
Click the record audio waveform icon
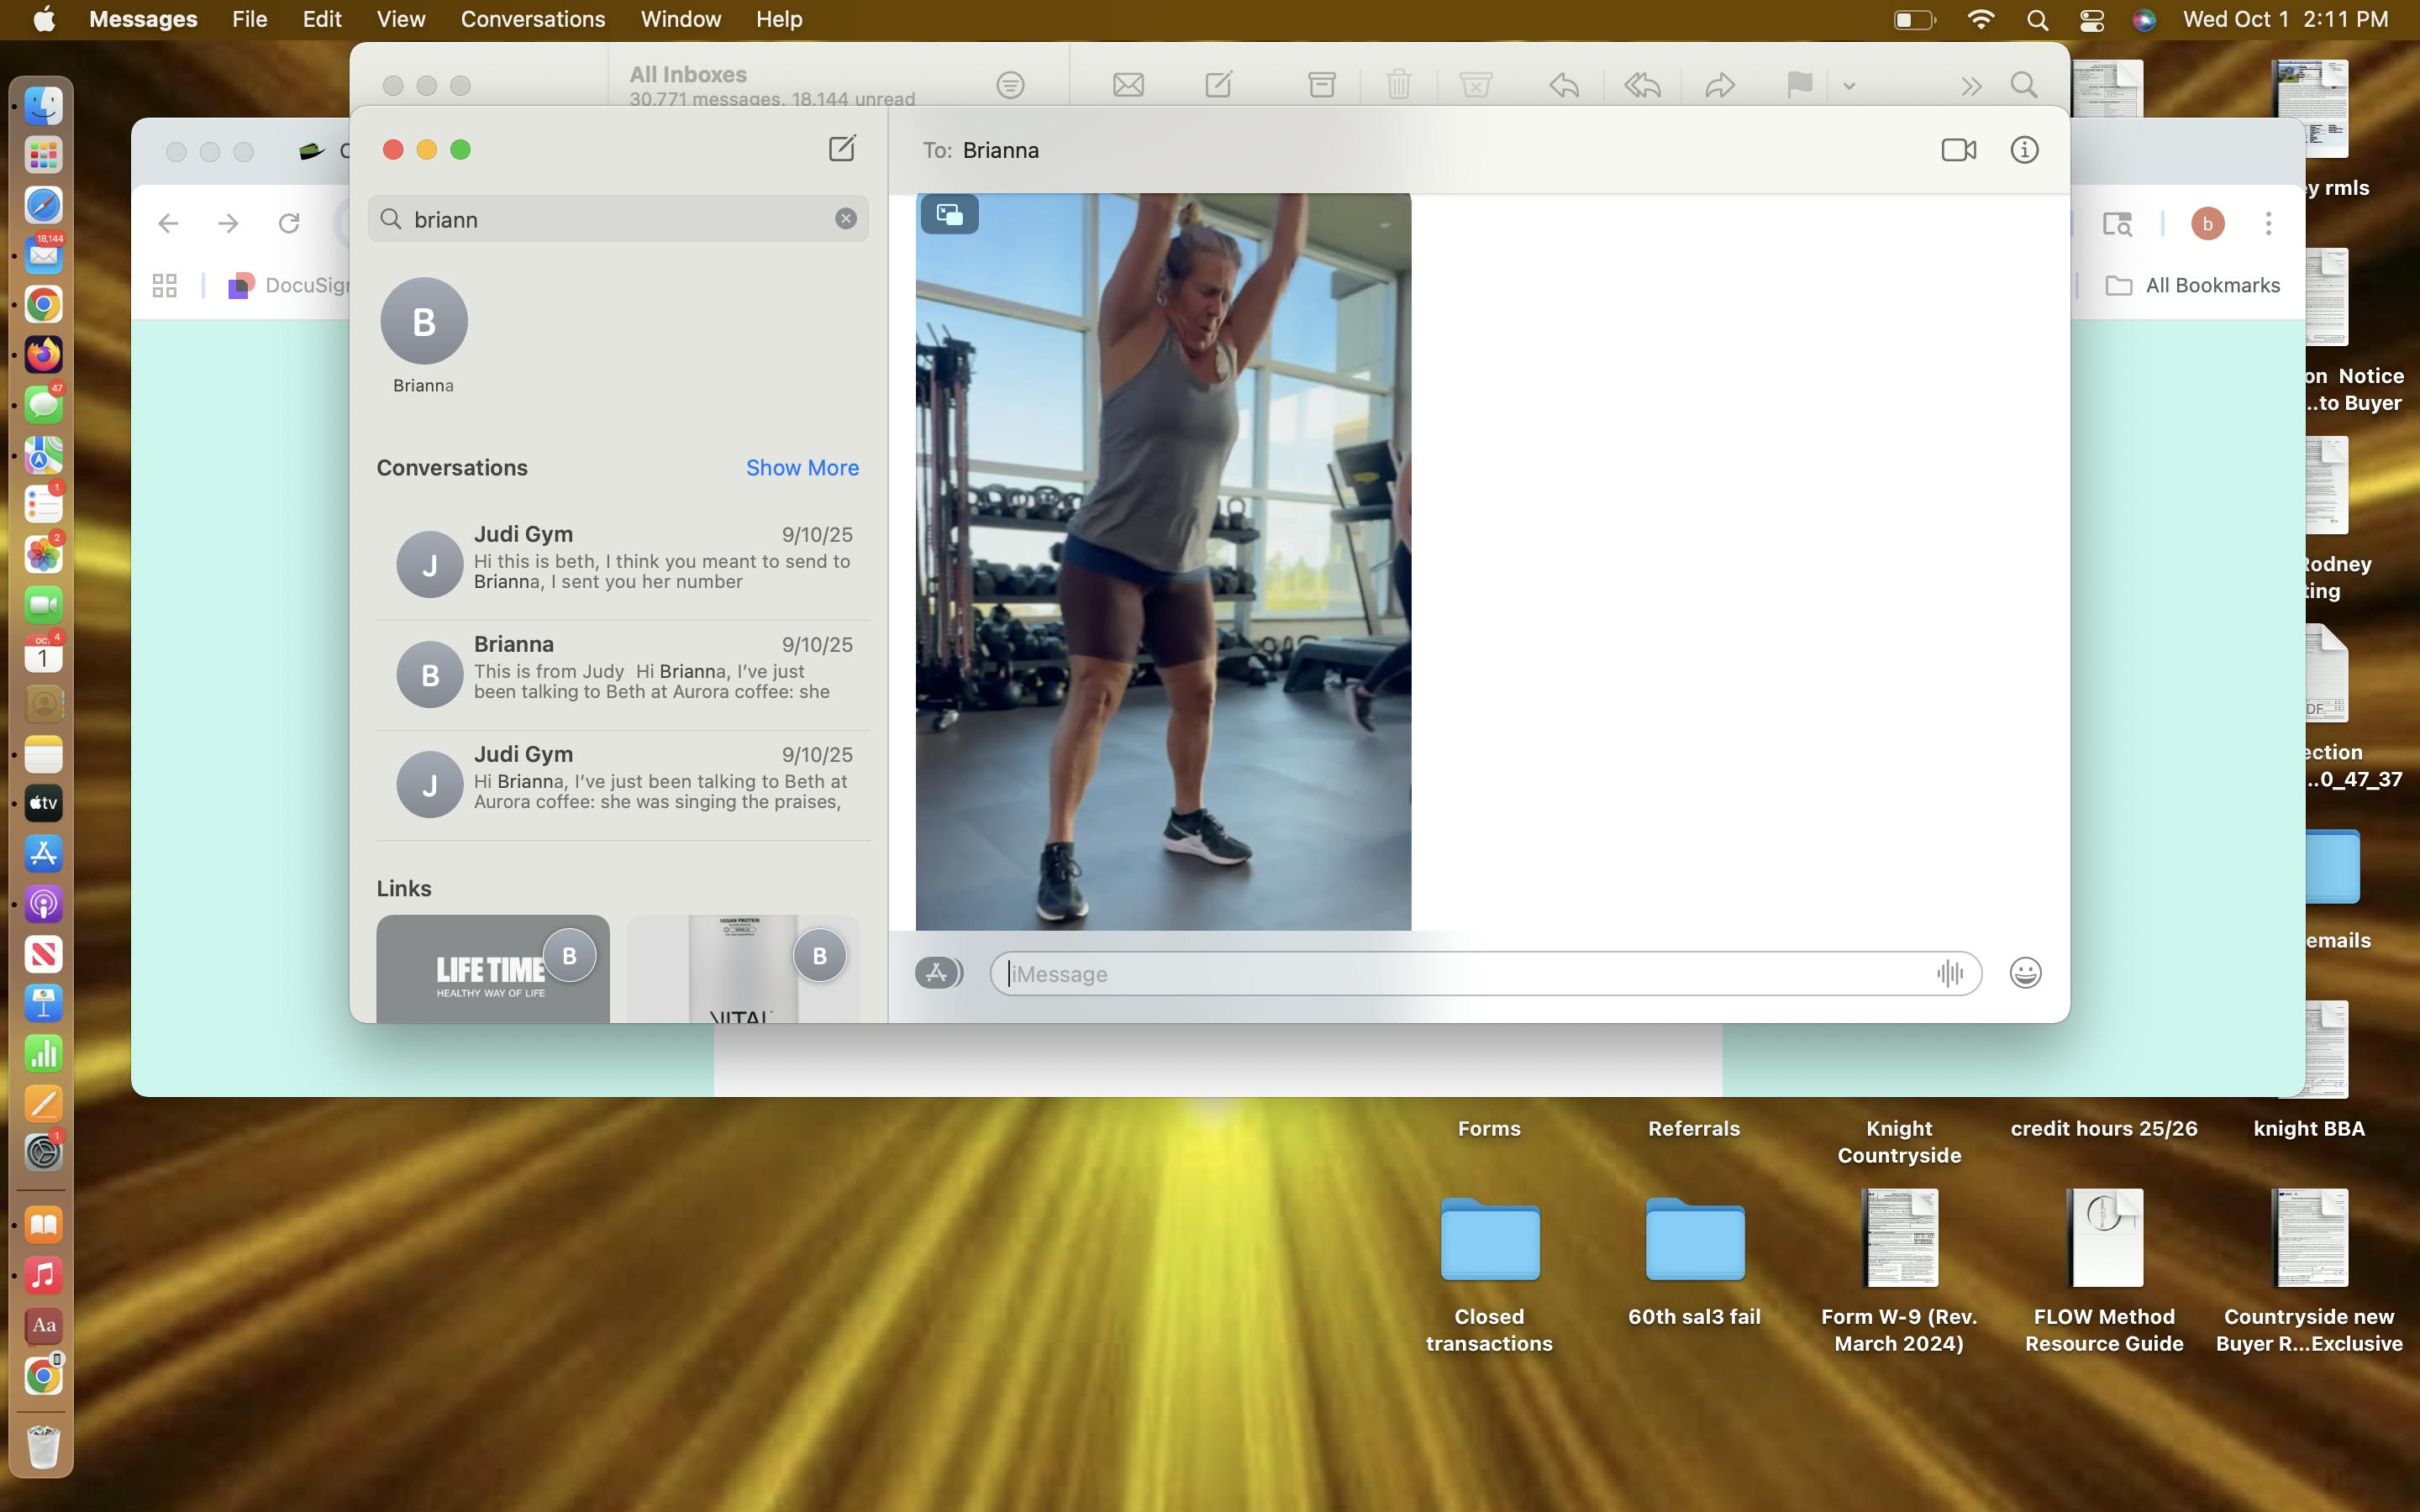click(x=1949, y=973)
